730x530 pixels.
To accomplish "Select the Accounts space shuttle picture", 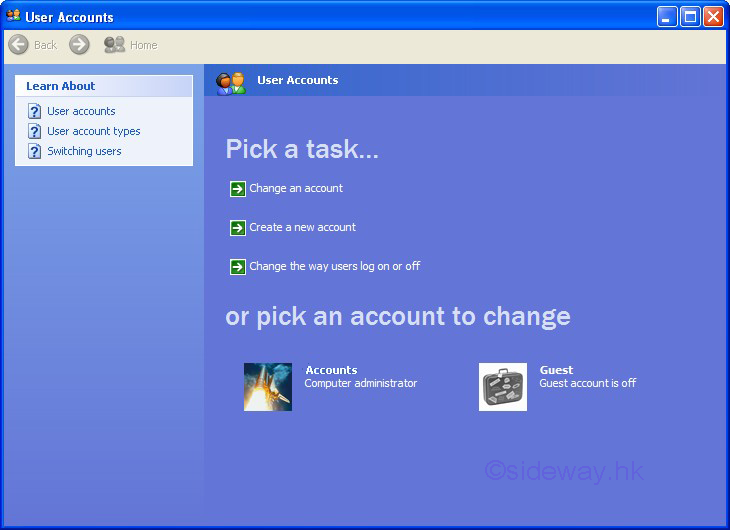I will coord(268,387).
